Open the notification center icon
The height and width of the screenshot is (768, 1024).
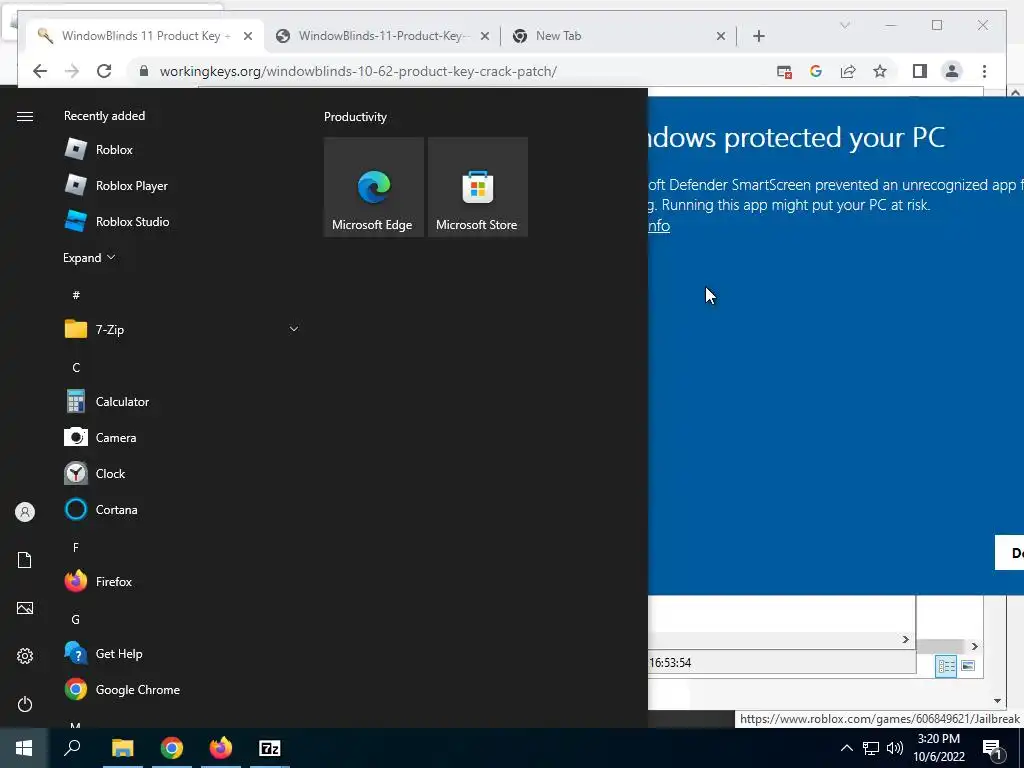coord(992,748)
